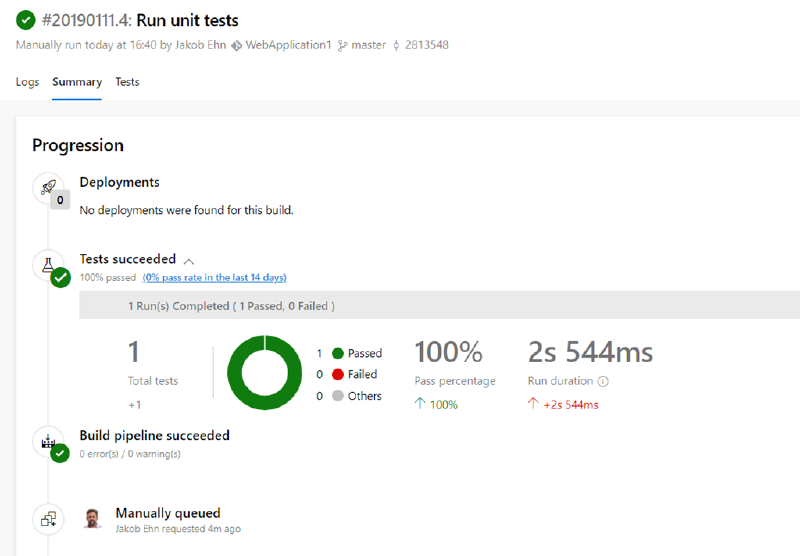Click the green donut chart of test results
This screenshot has height=556, width=800.
pos(264,372)
